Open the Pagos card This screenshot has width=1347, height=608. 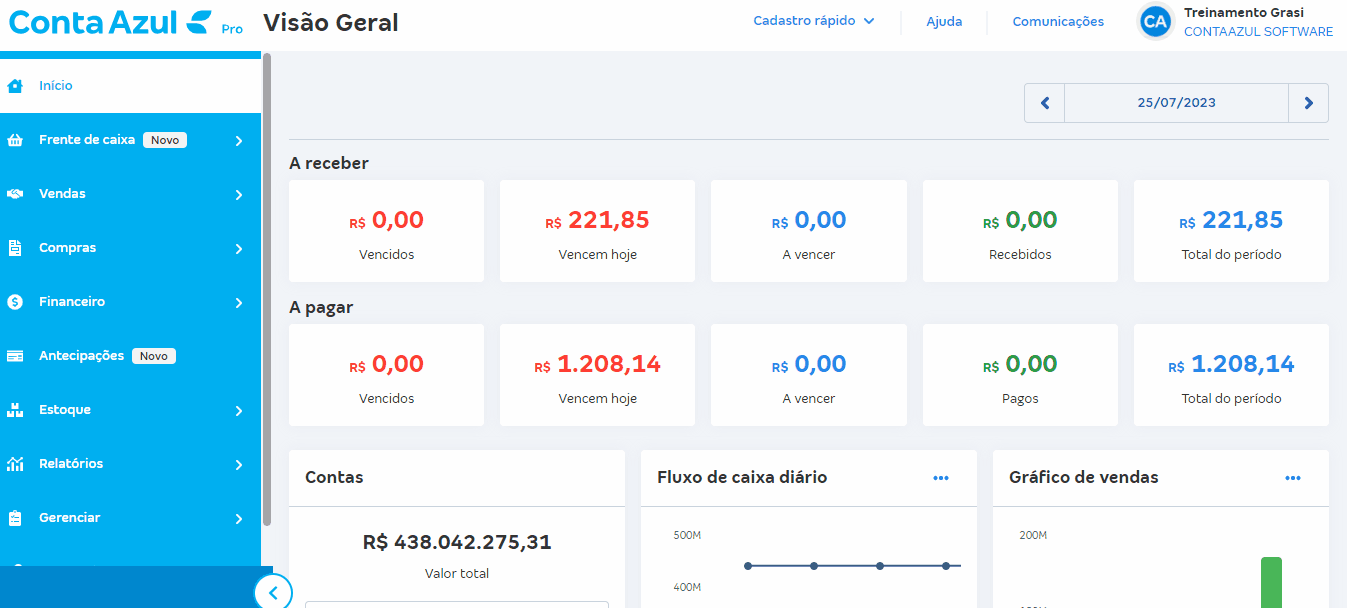(x=1020, y=375)
